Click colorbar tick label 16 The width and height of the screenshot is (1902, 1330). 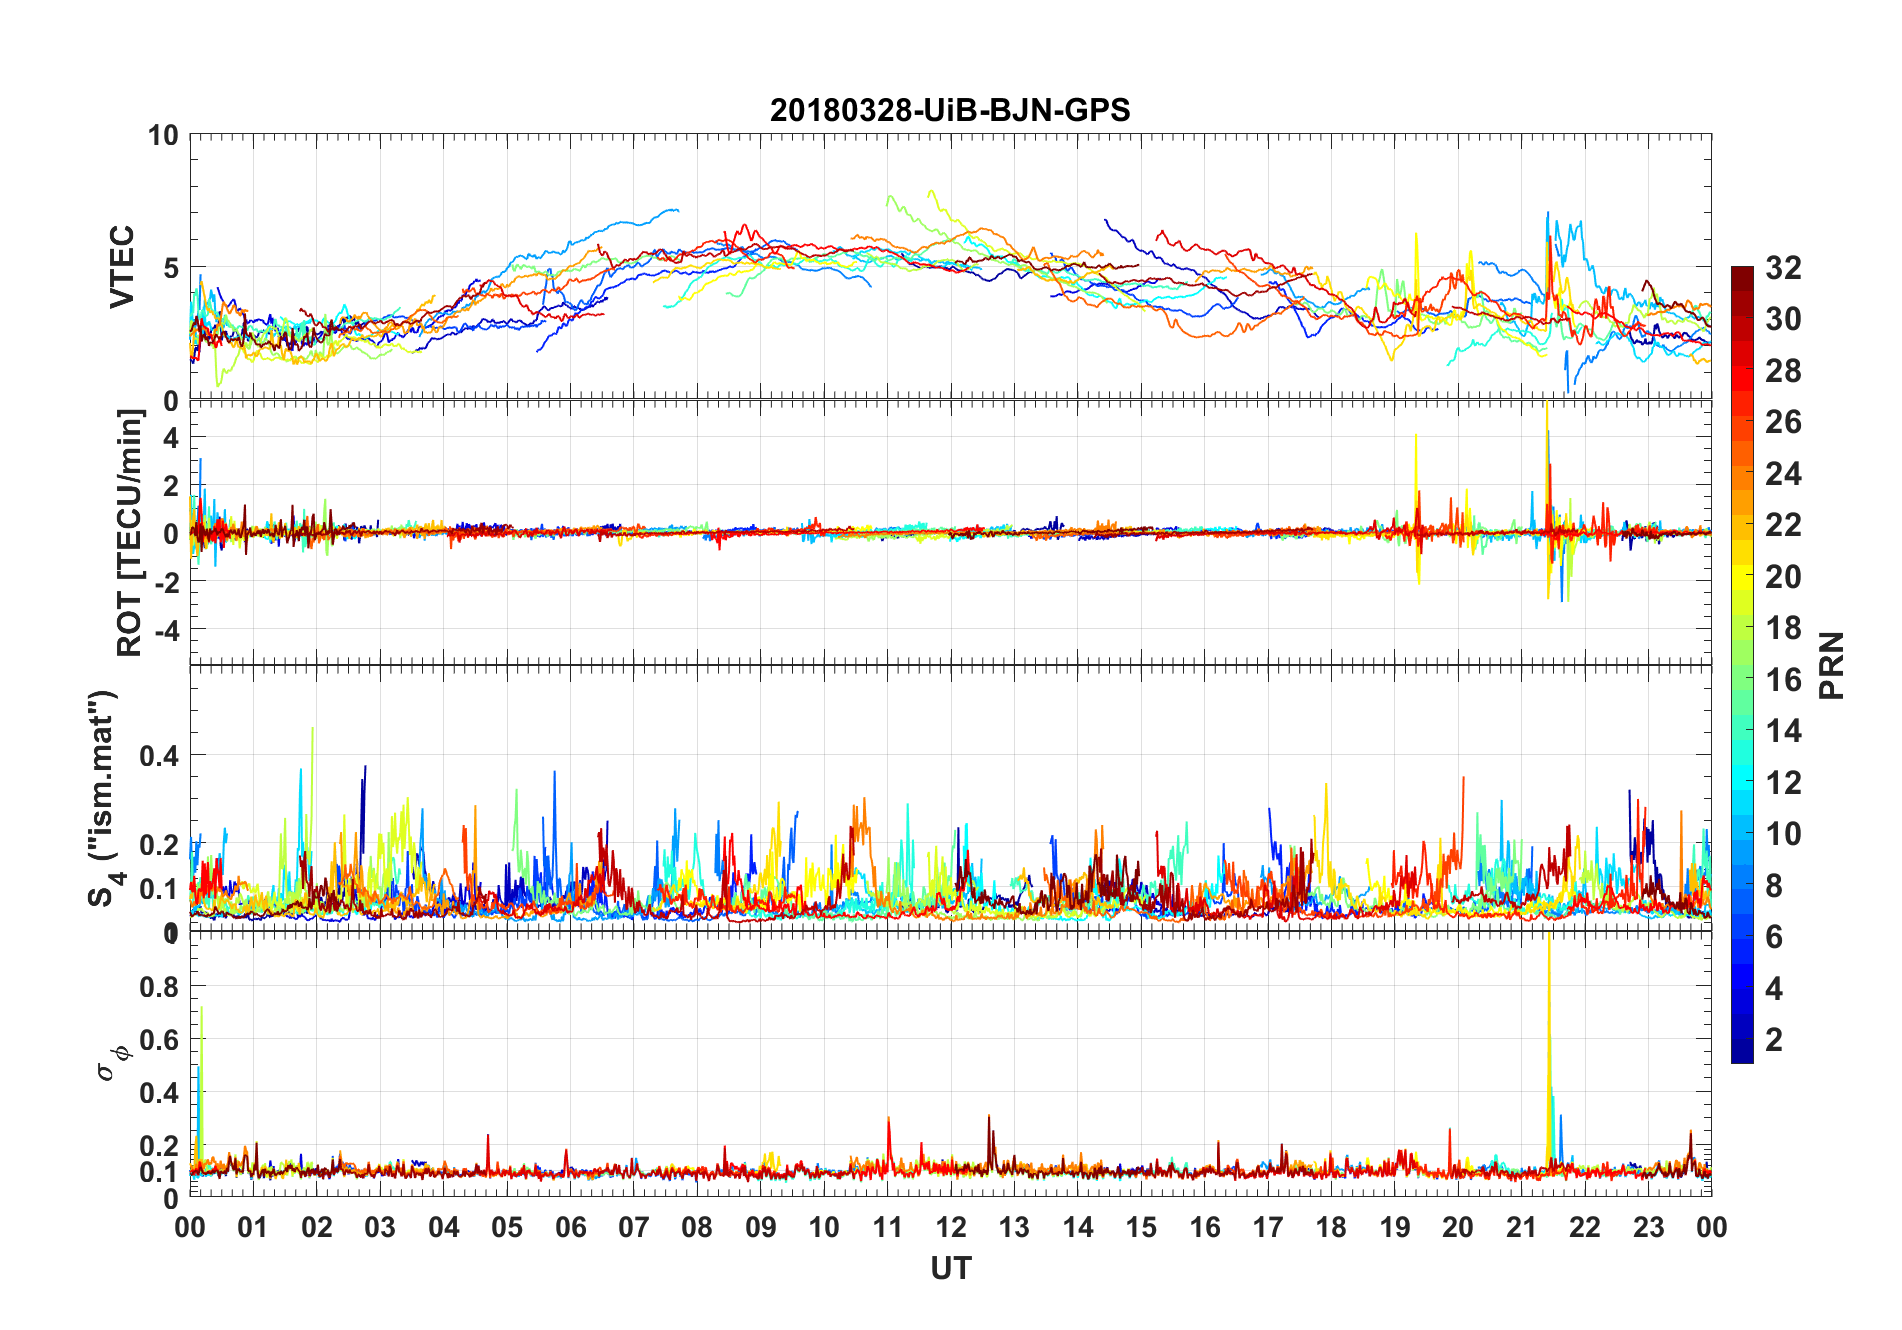click(1783, 680)
